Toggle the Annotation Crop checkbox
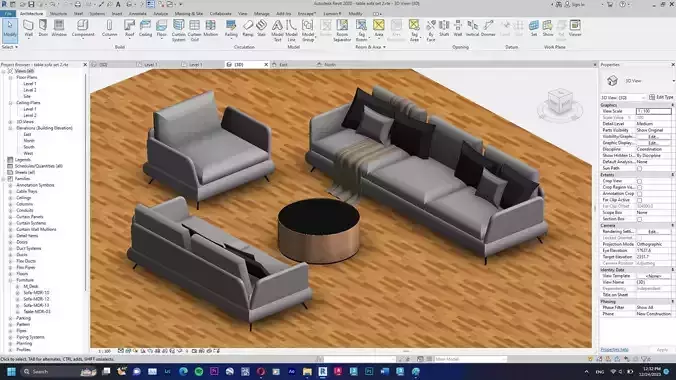 (x=639, y=194)
